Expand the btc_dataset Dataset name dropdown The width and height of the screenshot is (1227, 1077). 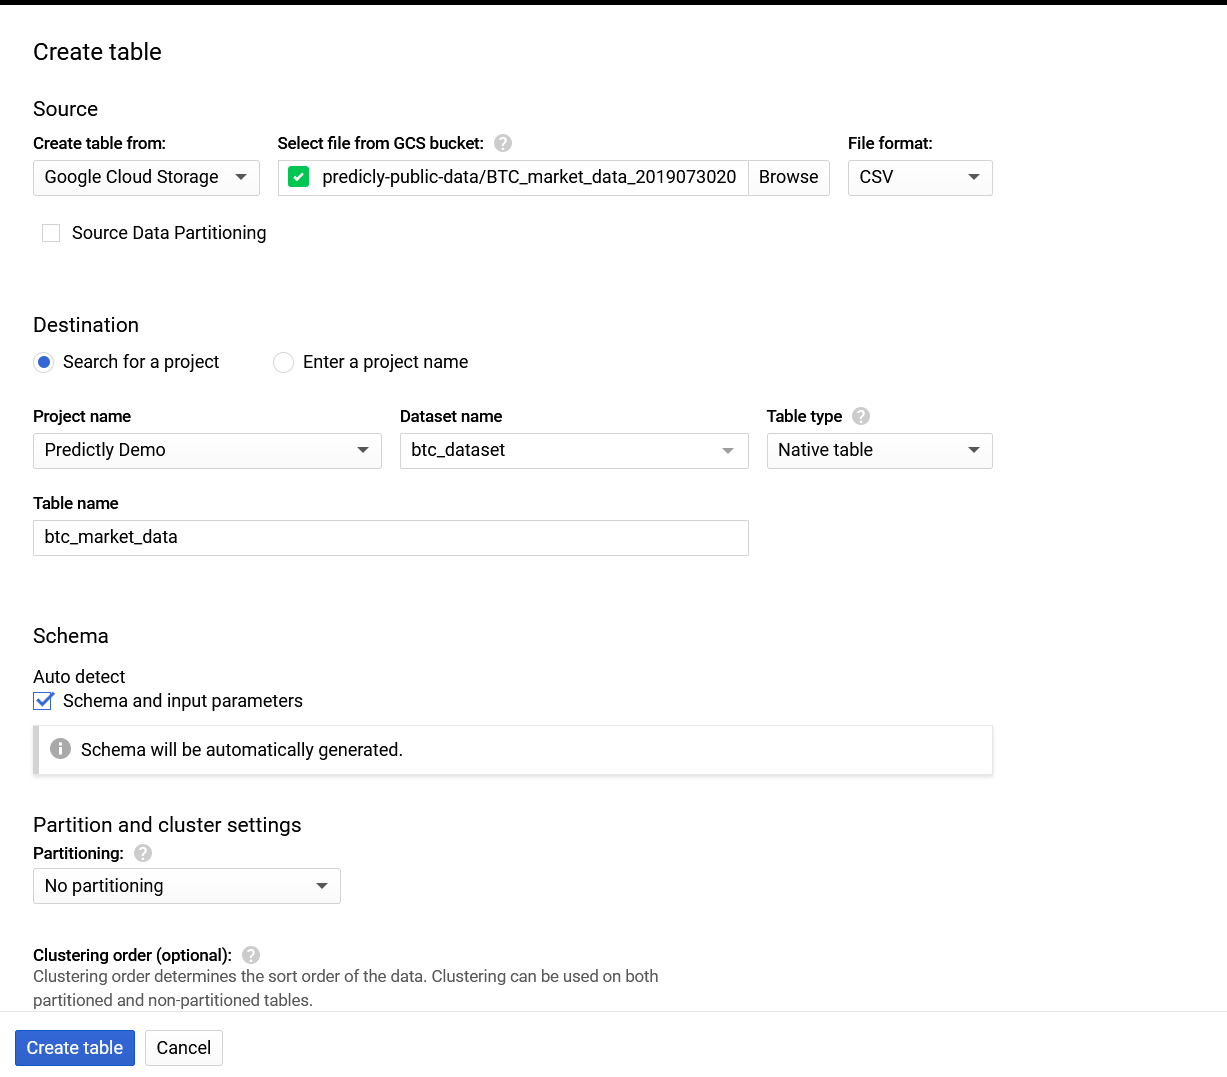(x=573, y=451)
